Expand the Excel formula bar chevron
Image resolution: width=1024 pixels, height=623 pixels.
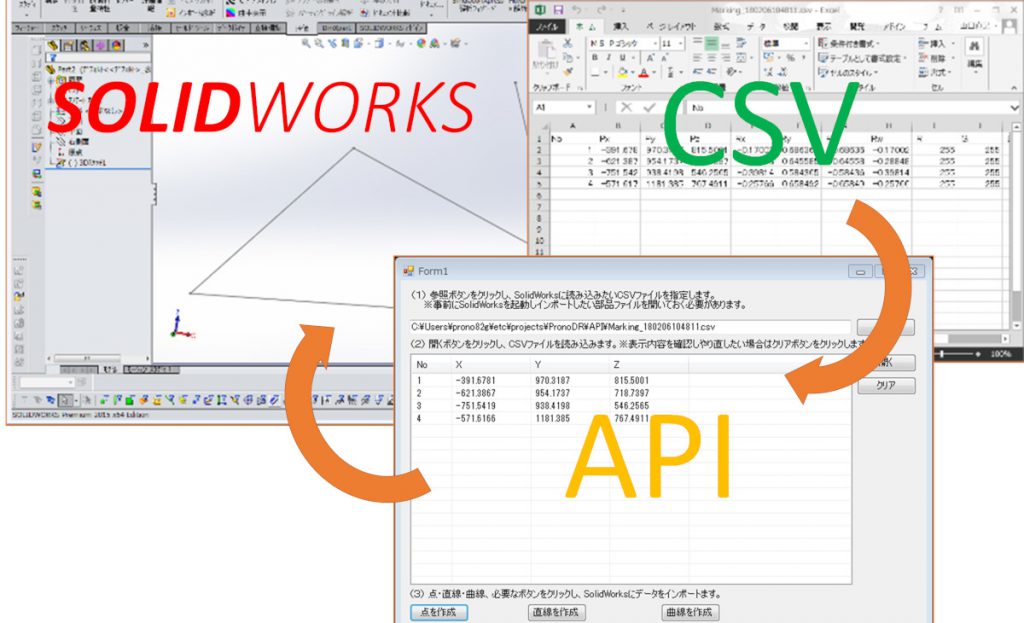point(1014,107)
